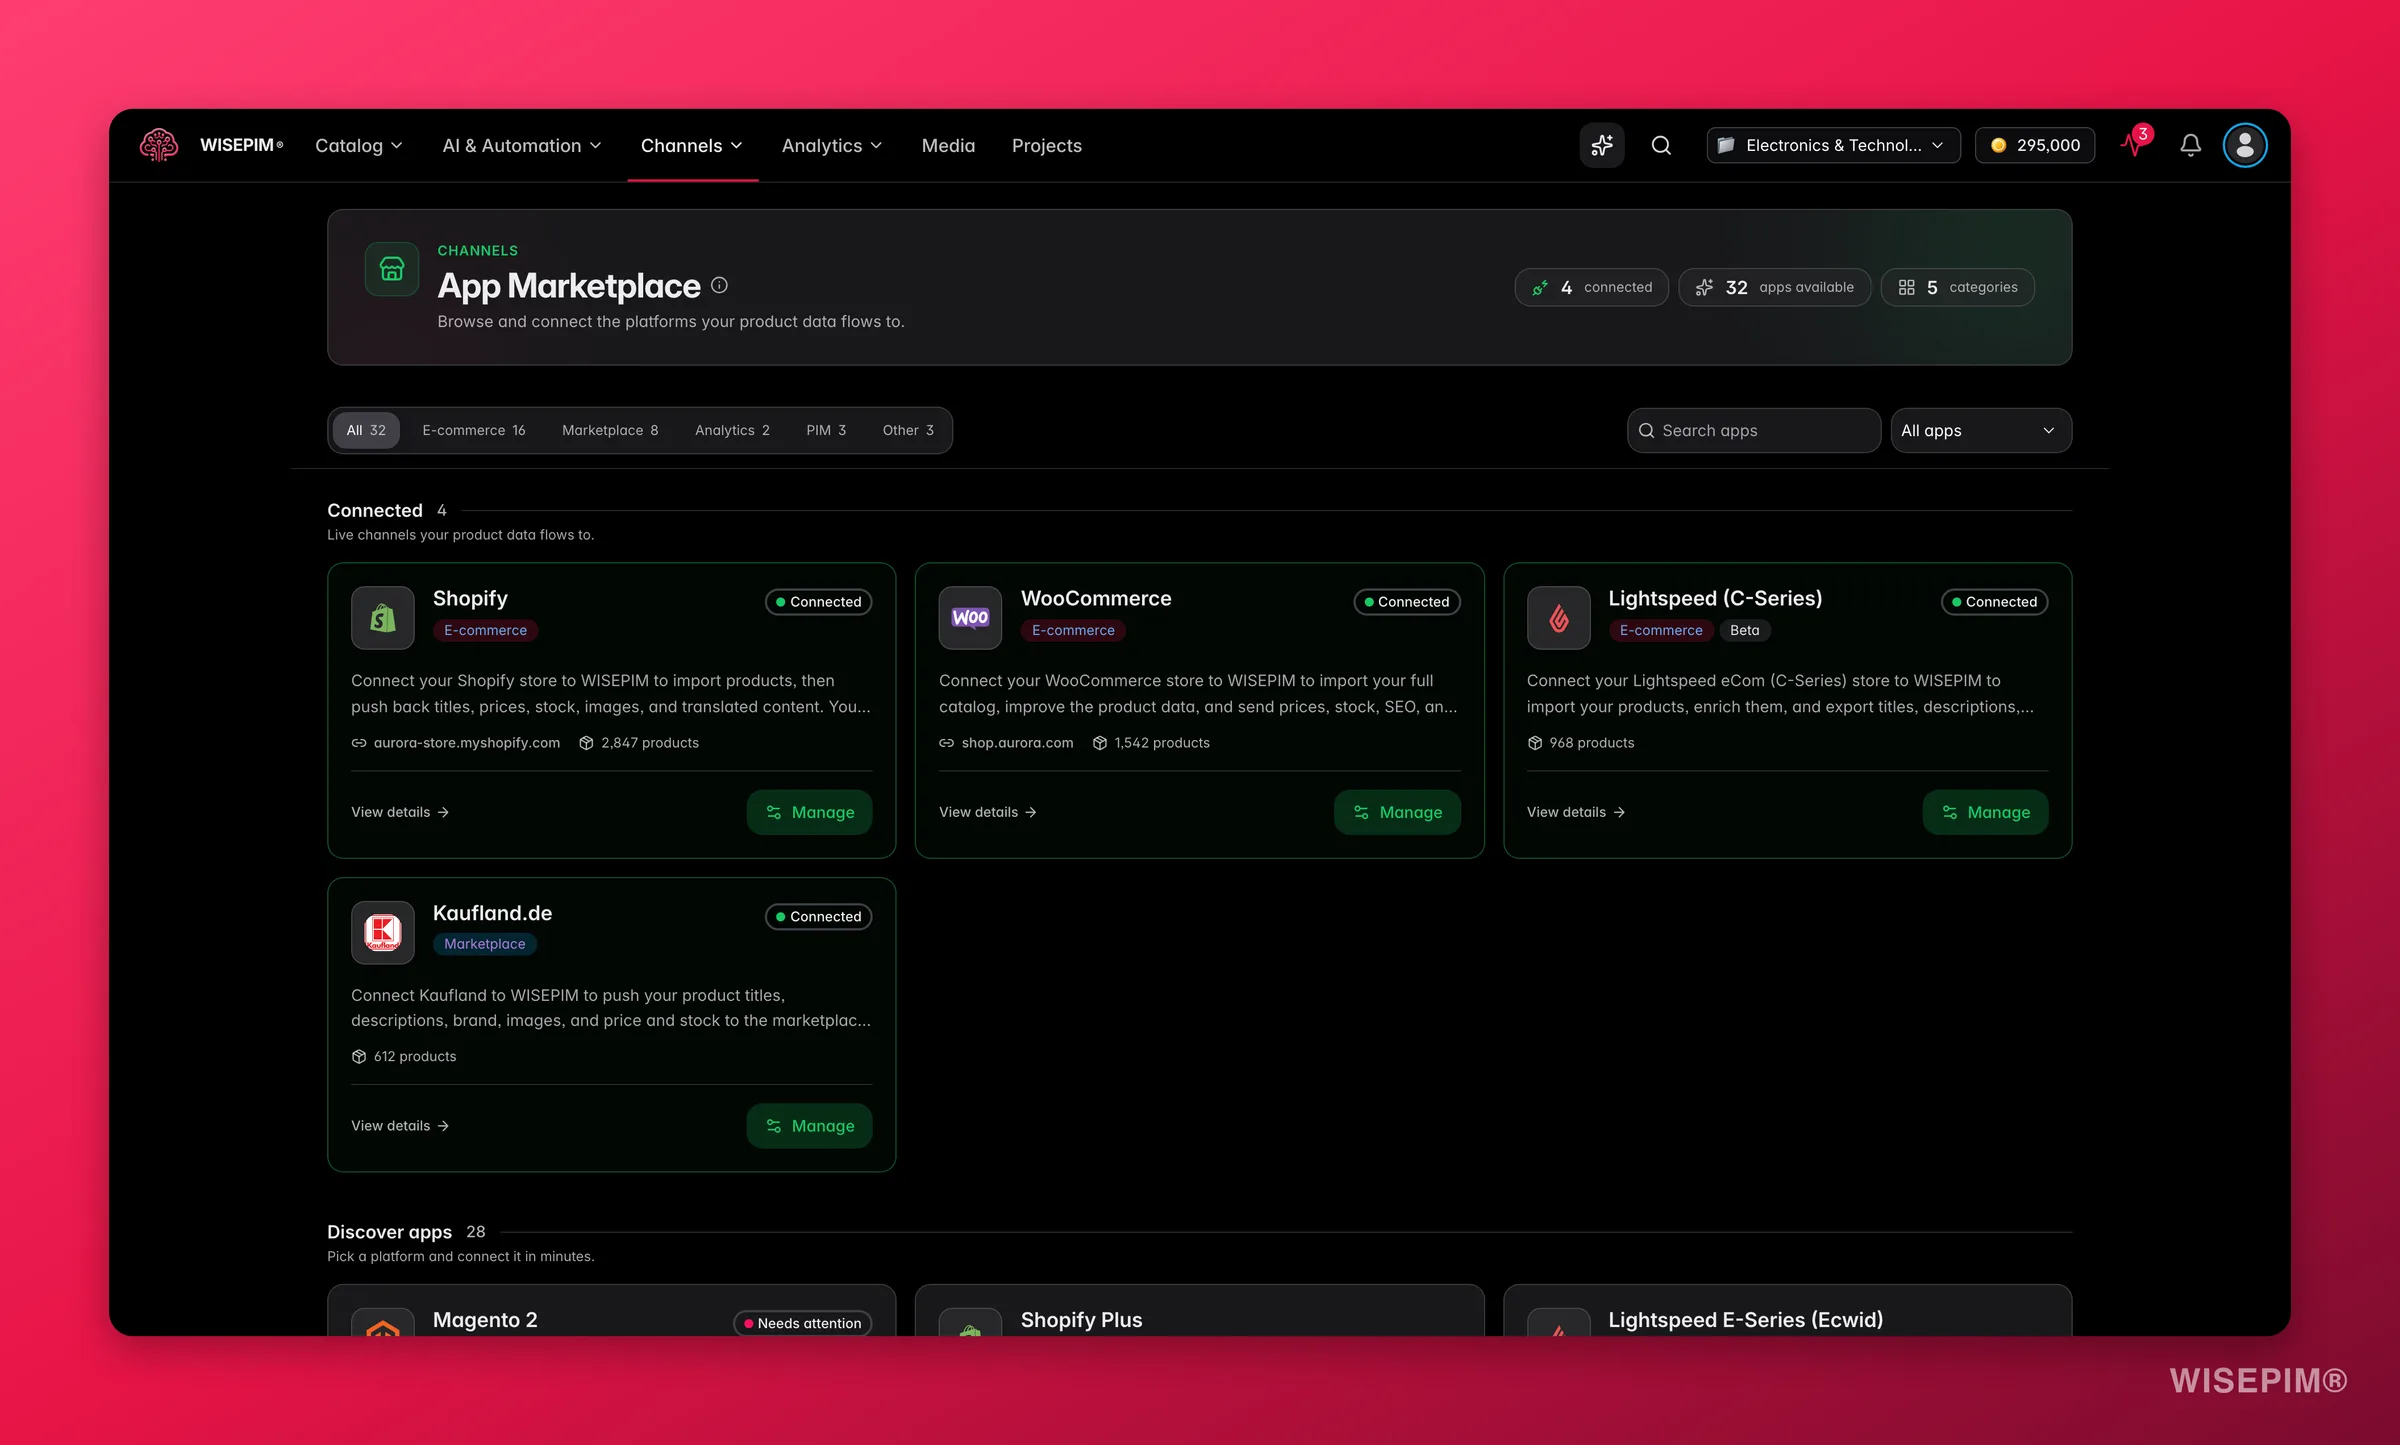Click the WooCommerce app logo
Image resolution: width=2400 pixels, height=1445 pixels.
click(x=970, y=618)
